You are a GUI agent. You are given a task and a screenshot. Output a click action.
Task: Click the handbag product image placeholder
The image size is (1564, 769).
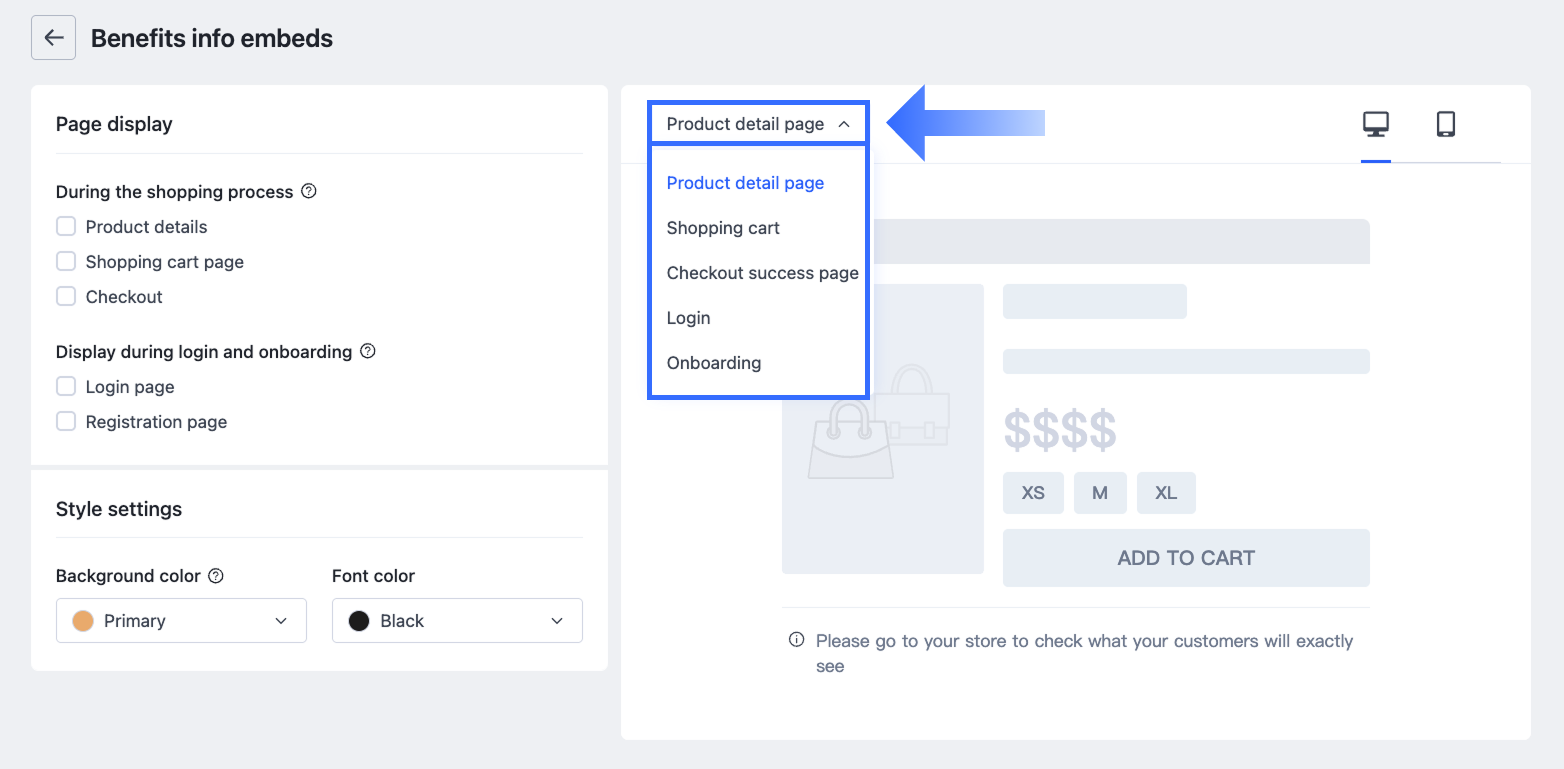pos(883,428)
